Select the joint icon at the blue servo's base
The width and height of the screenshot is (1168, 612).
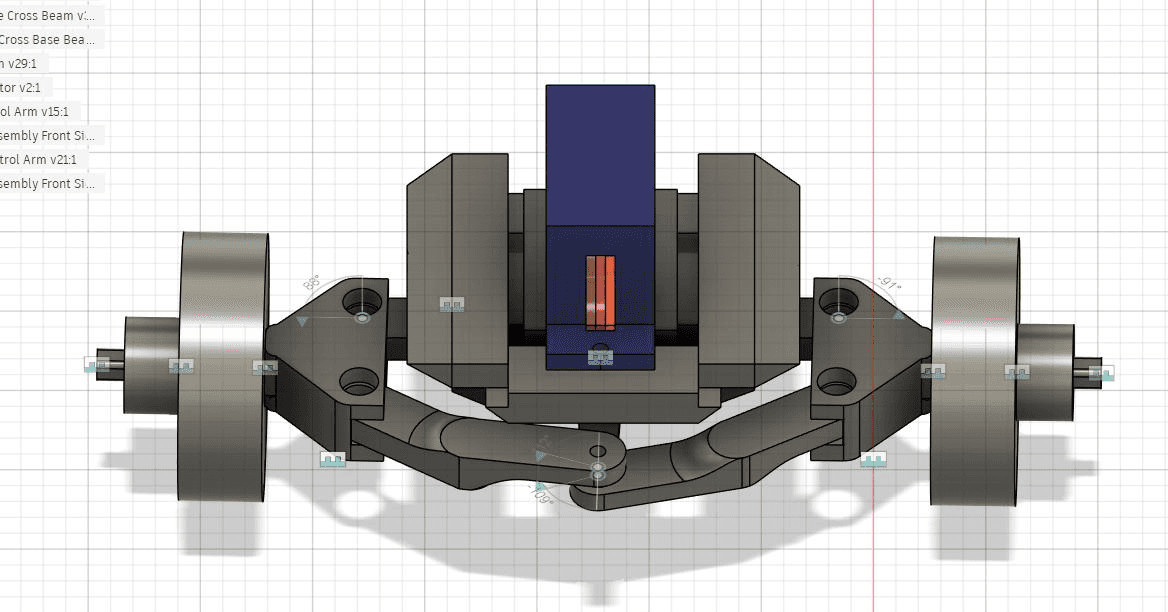[600, 357]
